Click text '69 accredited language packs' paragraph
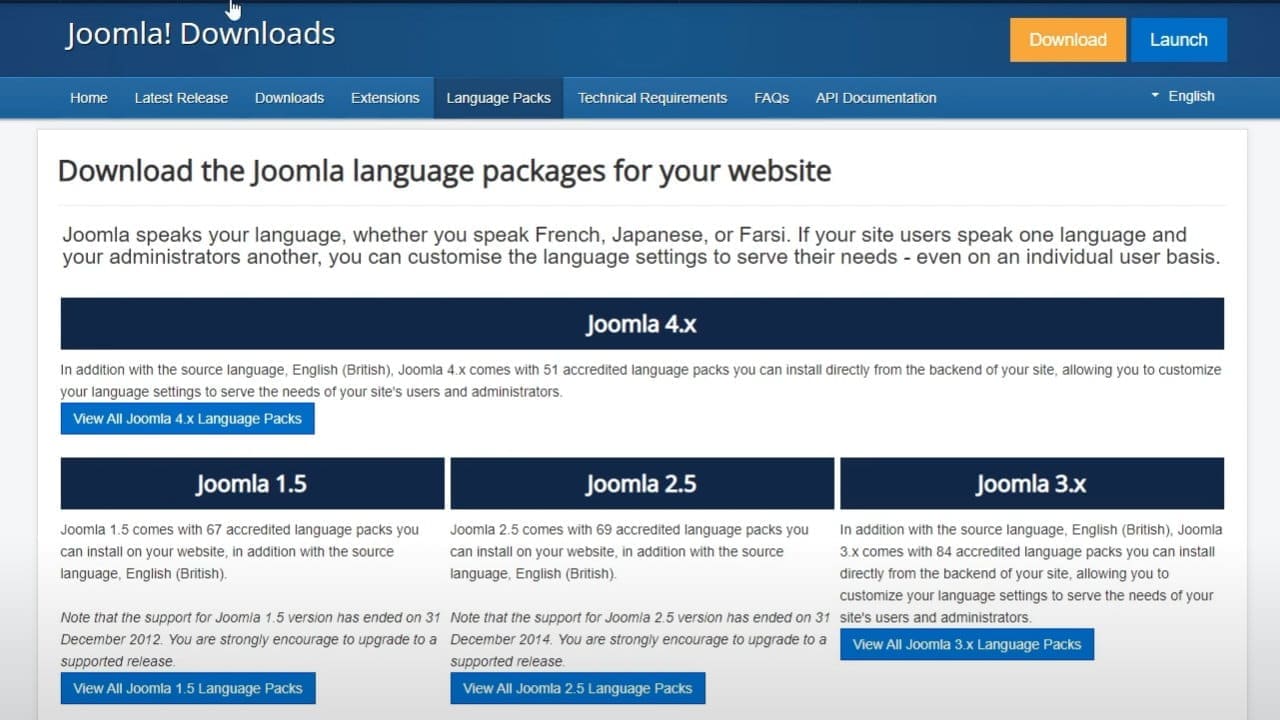Image resolution: width=1280 pixels, height=720 pixels. [x=630, y=552]
